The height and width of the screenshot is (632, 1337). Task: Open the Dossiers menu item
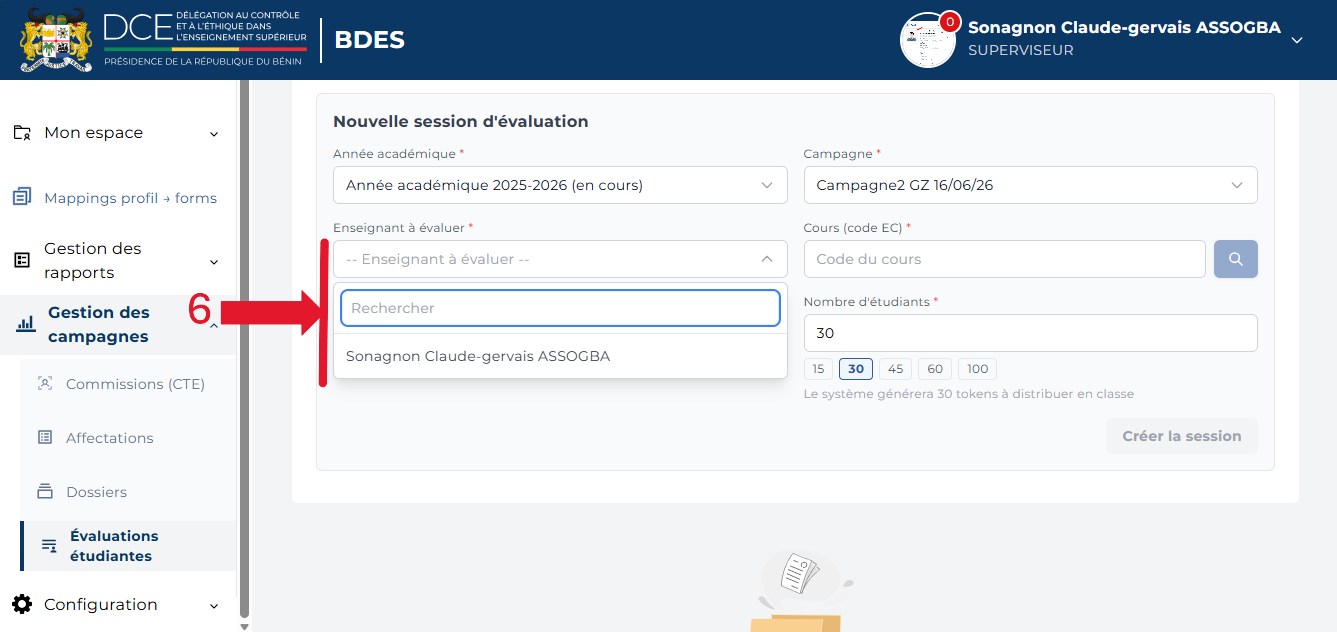(96, 492)
